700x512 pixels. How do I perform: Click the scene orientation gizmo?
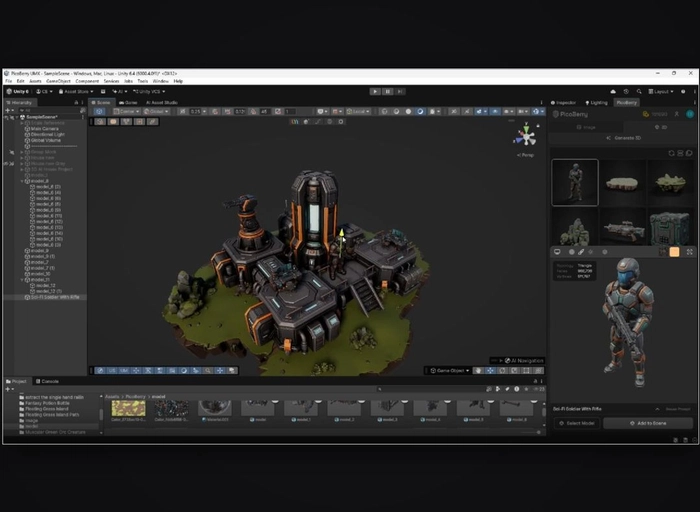coord(526,136)
